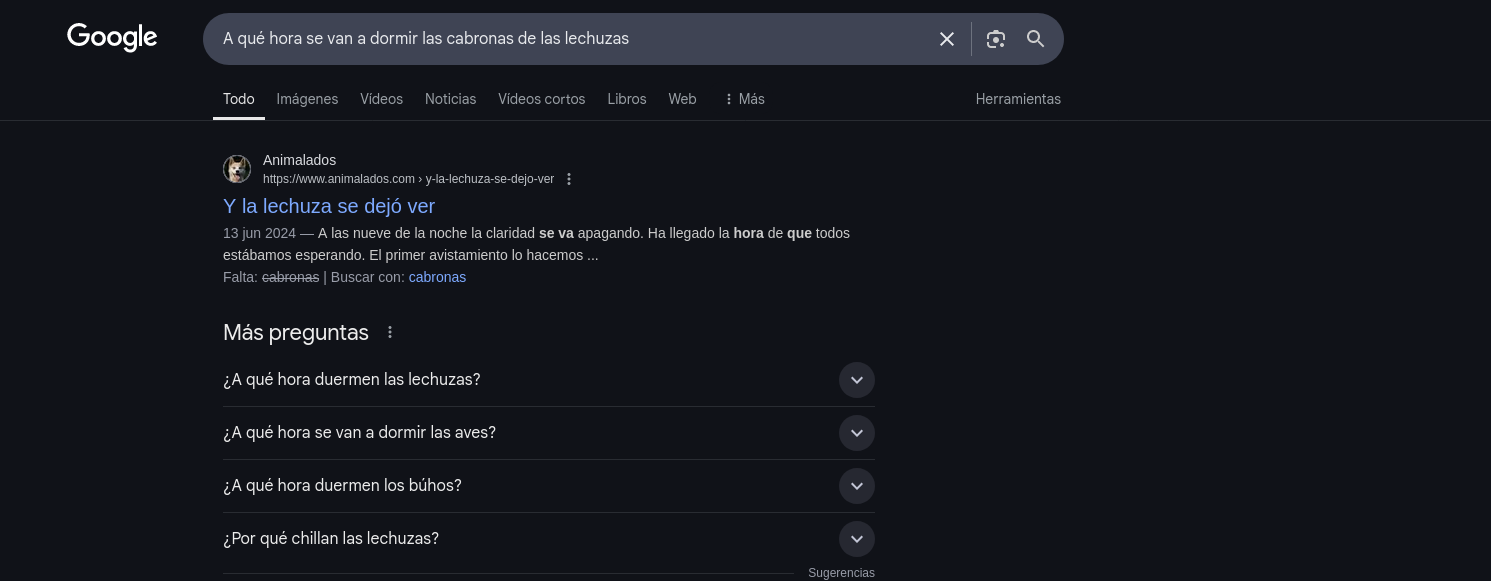Open the Noticias tab
Screen dimensions: 1491x581
[x=450, y=99]
